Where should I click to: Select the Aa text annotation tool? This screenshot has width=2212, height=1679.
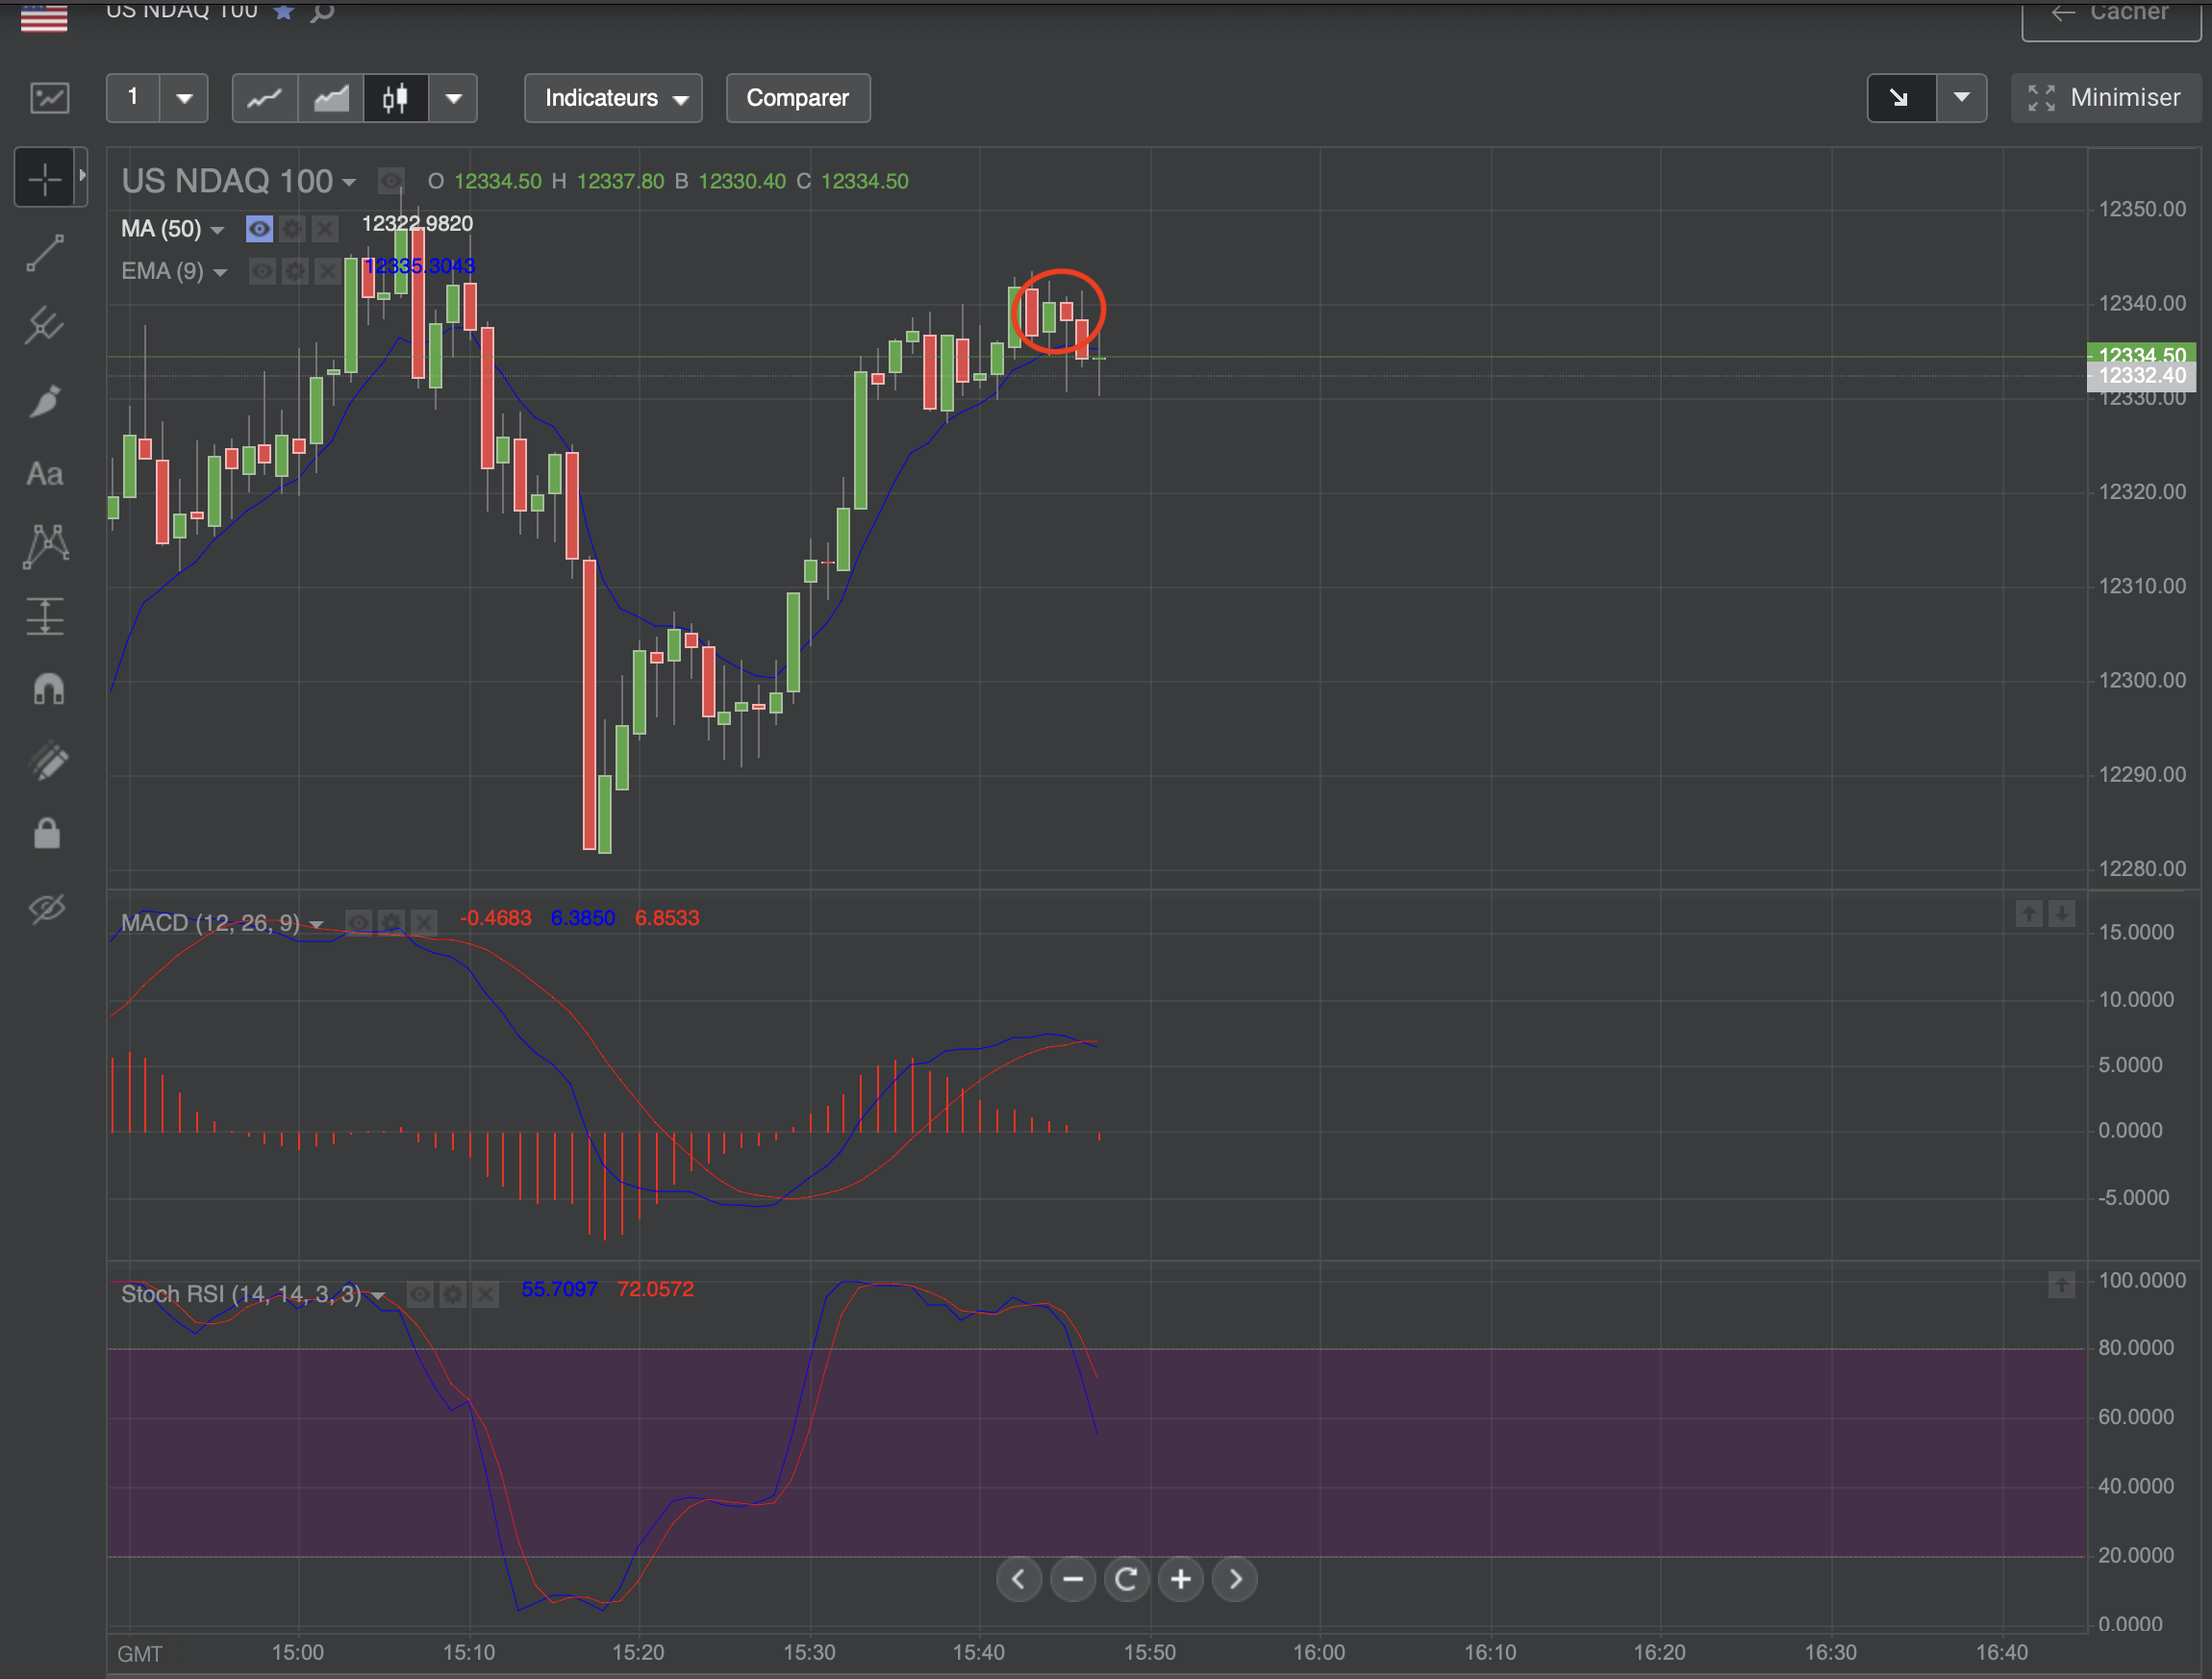pyautogui.click(x=45, y=474)
